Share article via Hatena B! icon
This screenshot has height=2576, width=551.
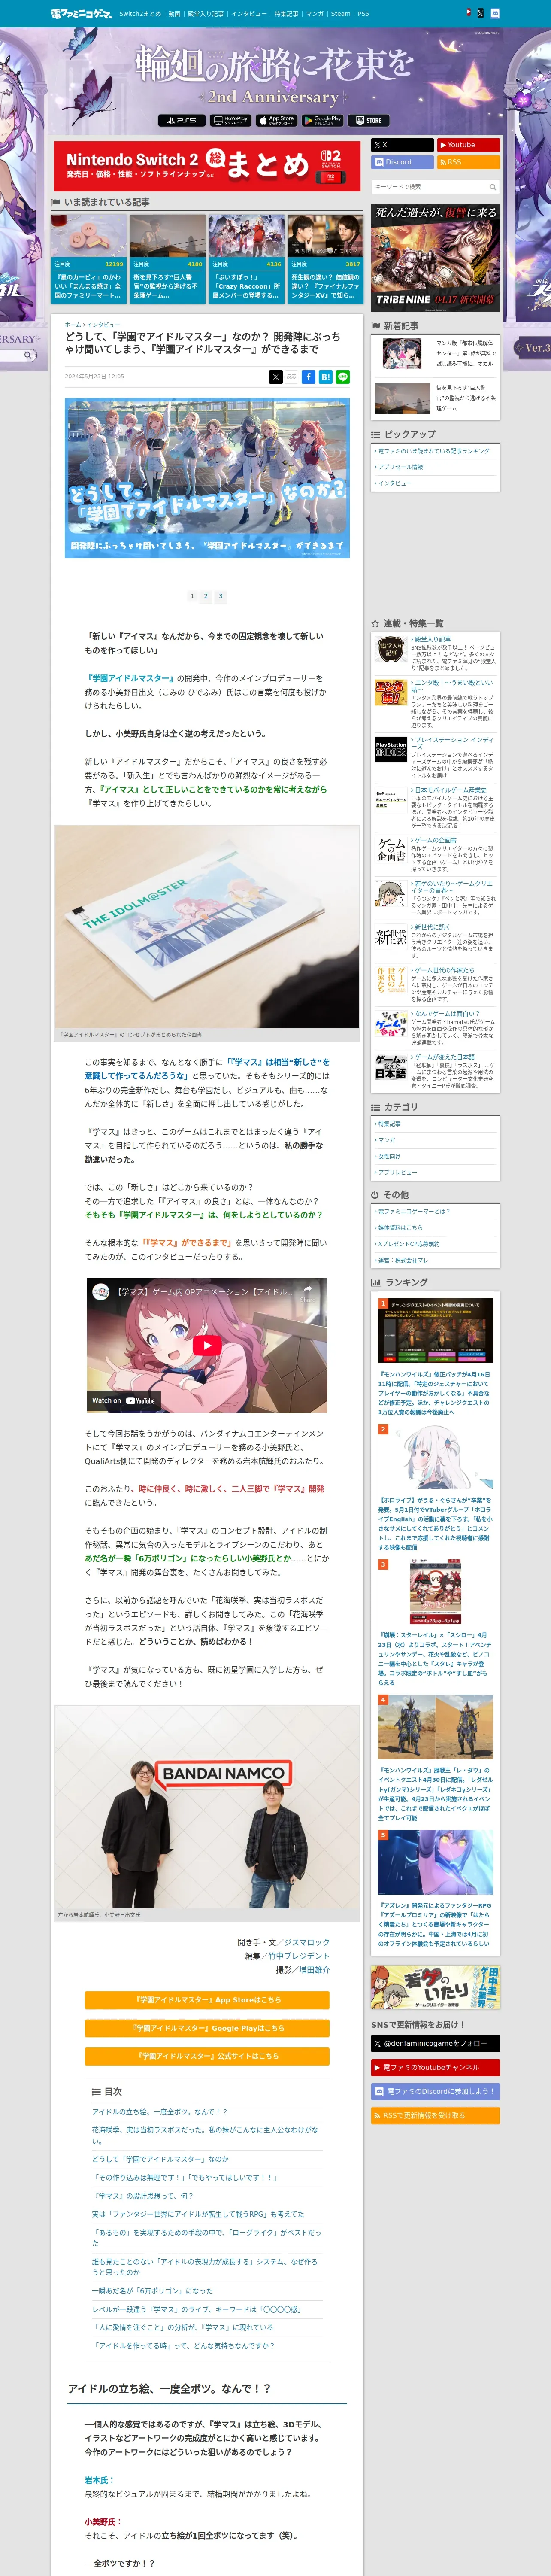pos(326,377)
